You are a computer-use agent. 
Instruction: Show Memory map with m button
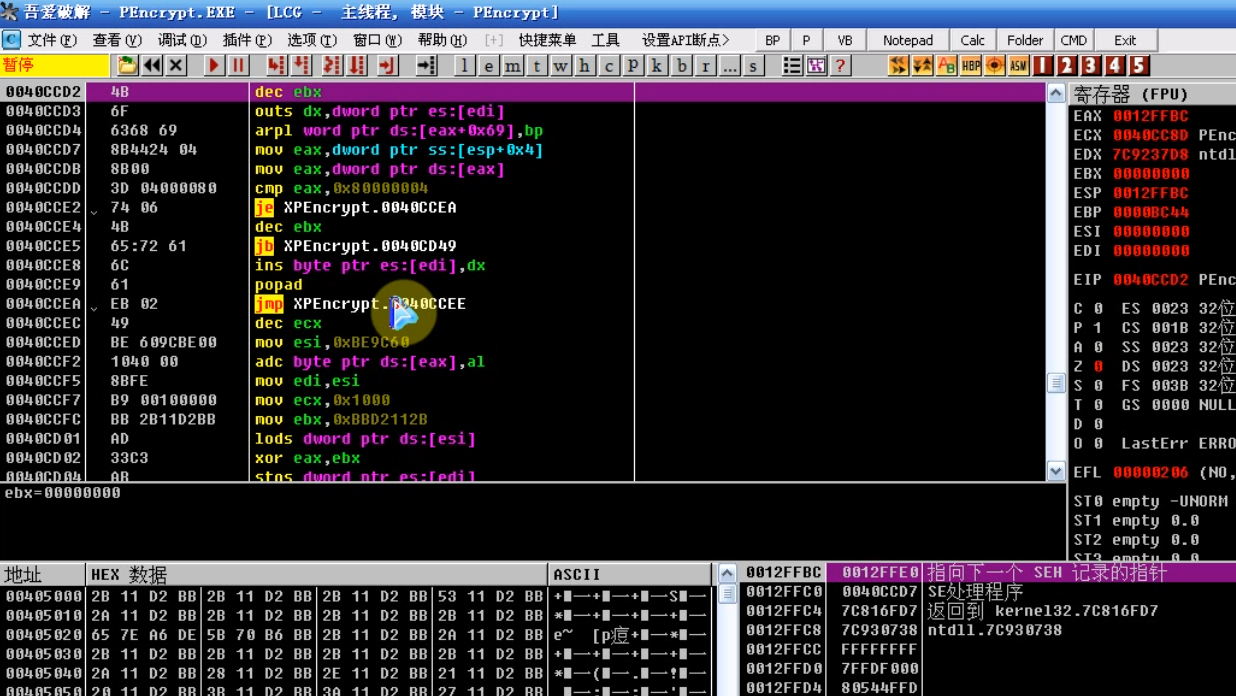[512, 65]
